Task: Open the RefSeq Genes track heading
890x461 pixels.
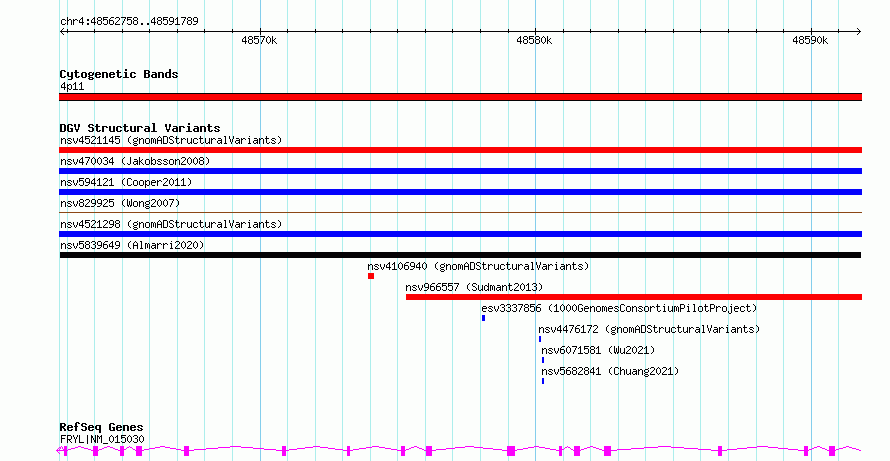Action: coord(102,427)
